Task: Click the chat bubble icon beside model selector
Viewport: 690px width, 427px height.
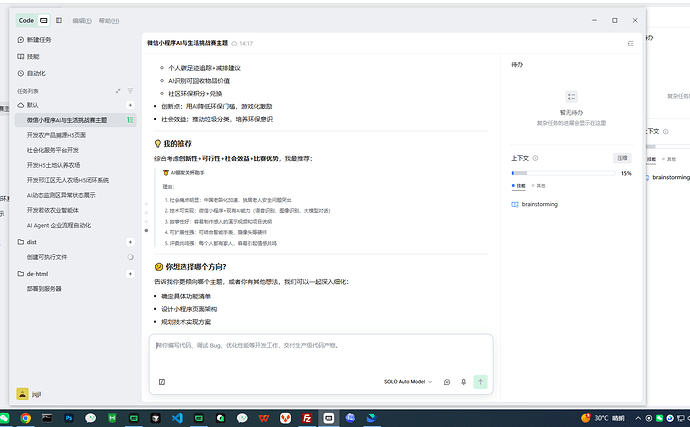Action: point(447,382)
